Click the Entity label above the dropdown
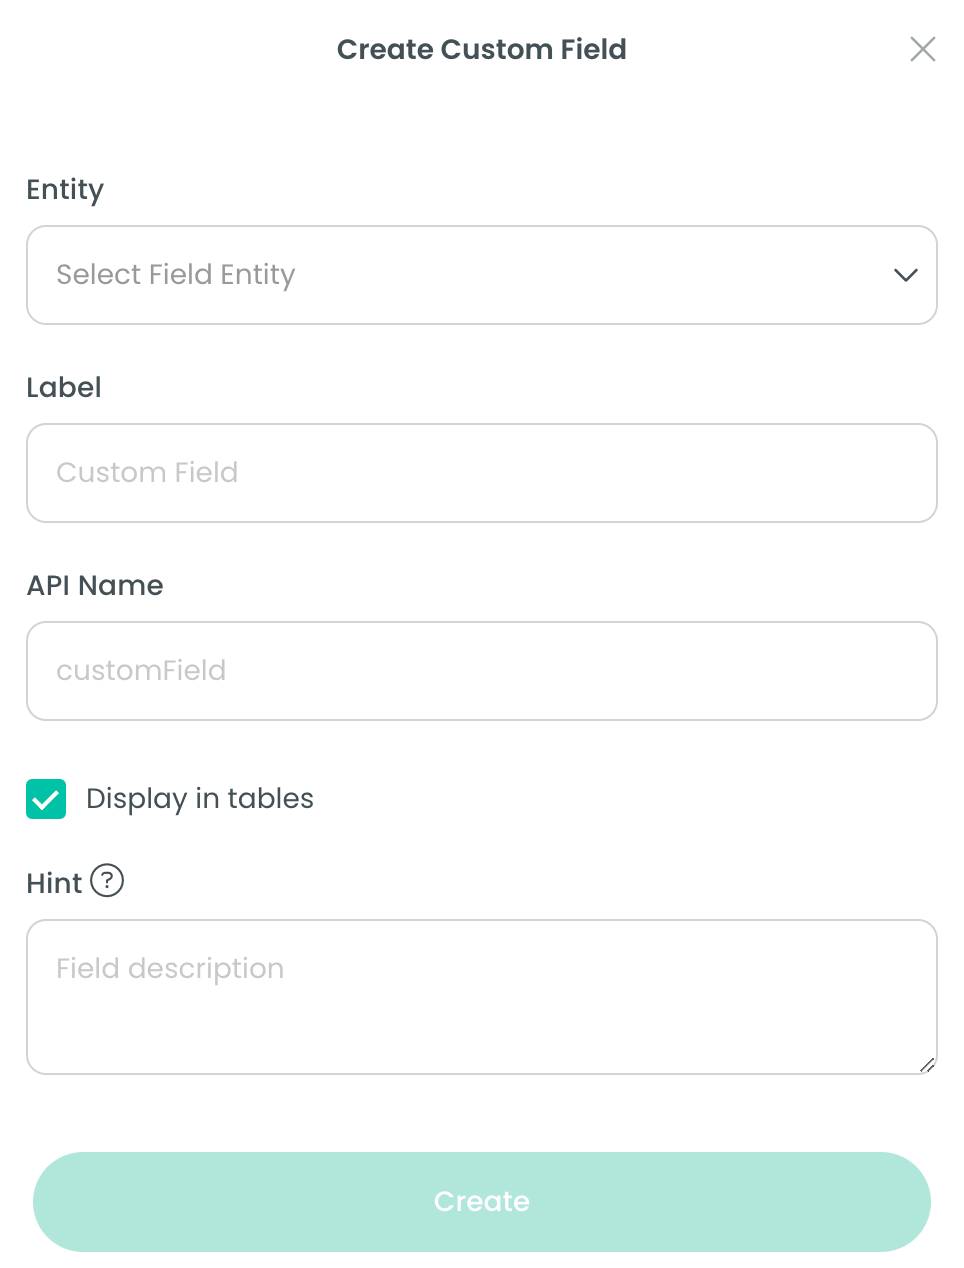This screenshot has height=1268, width=964. [65, 190]
